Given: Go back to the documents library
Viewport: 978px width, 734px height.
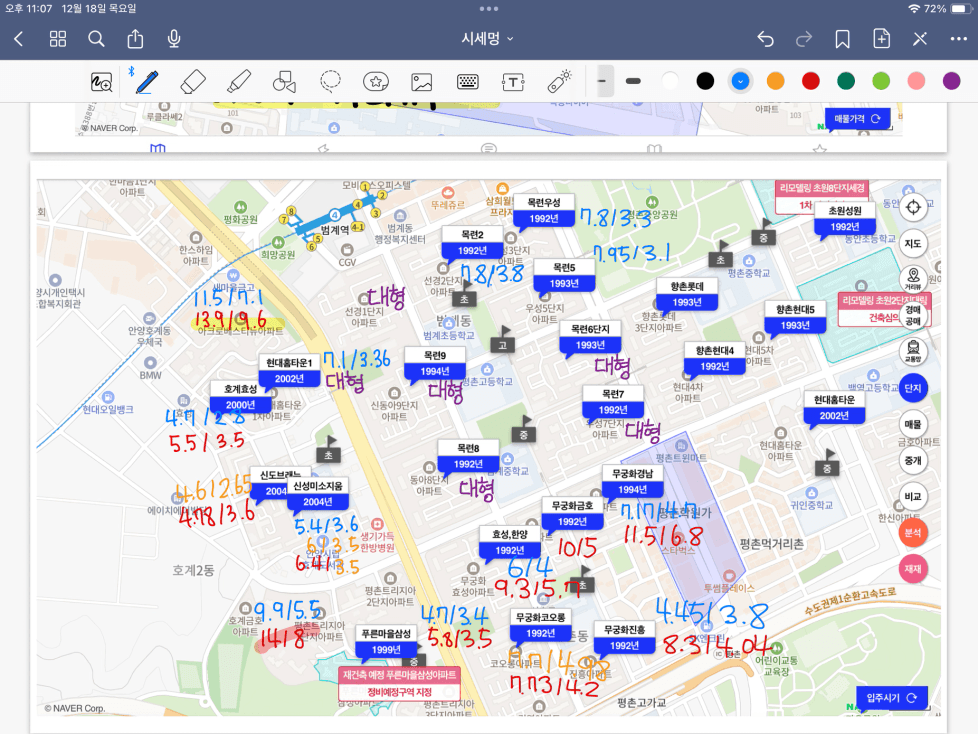Looking at the screenshot, I should (19, 39).
